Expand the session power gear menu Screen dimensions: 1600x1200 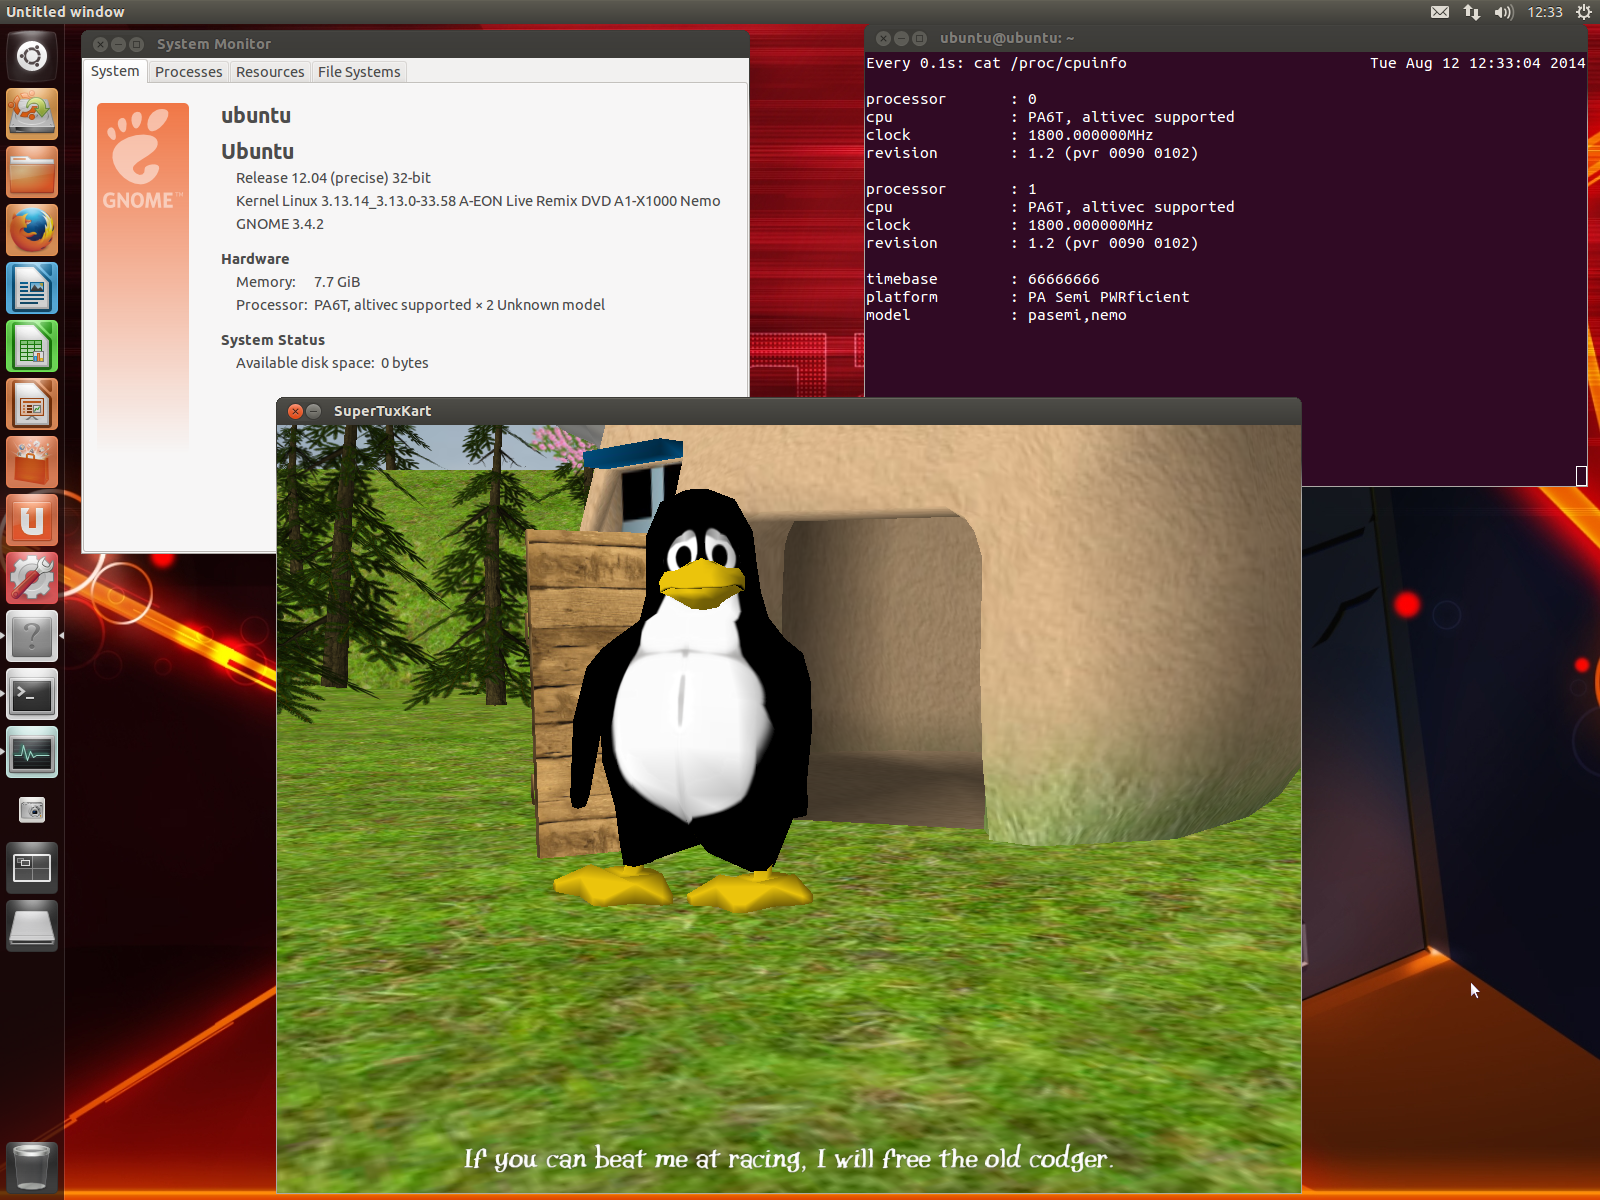1584,12
